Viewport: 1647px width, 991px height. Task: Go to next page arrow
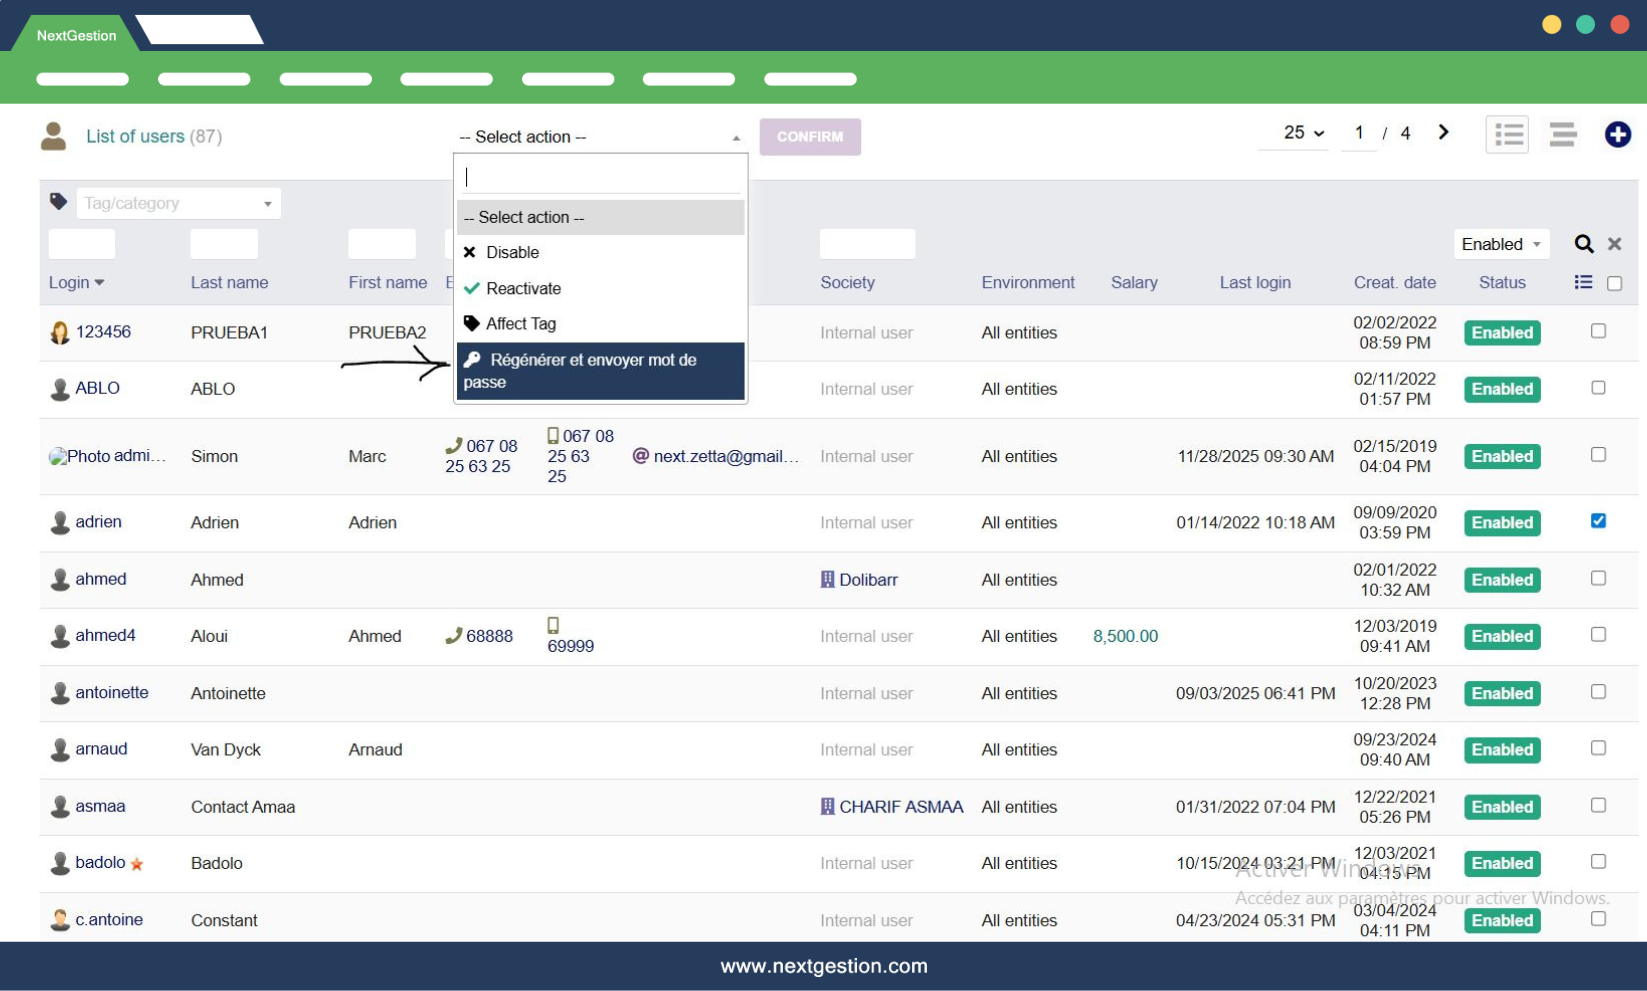pyautogui.click(x=1443, y=132)
